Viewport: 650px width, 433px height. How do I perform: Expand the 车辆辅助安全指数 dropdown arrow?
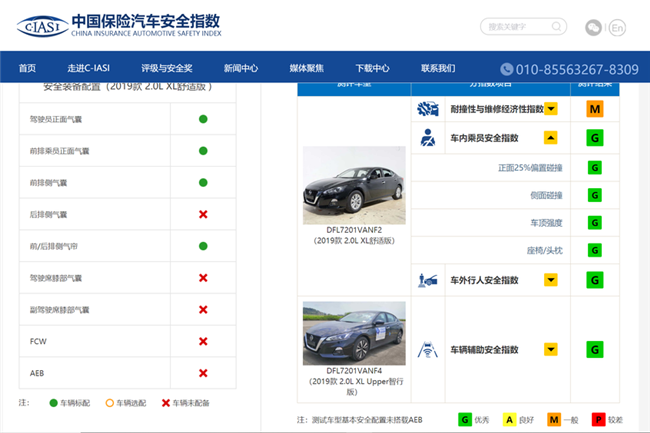tap(551, 350)
